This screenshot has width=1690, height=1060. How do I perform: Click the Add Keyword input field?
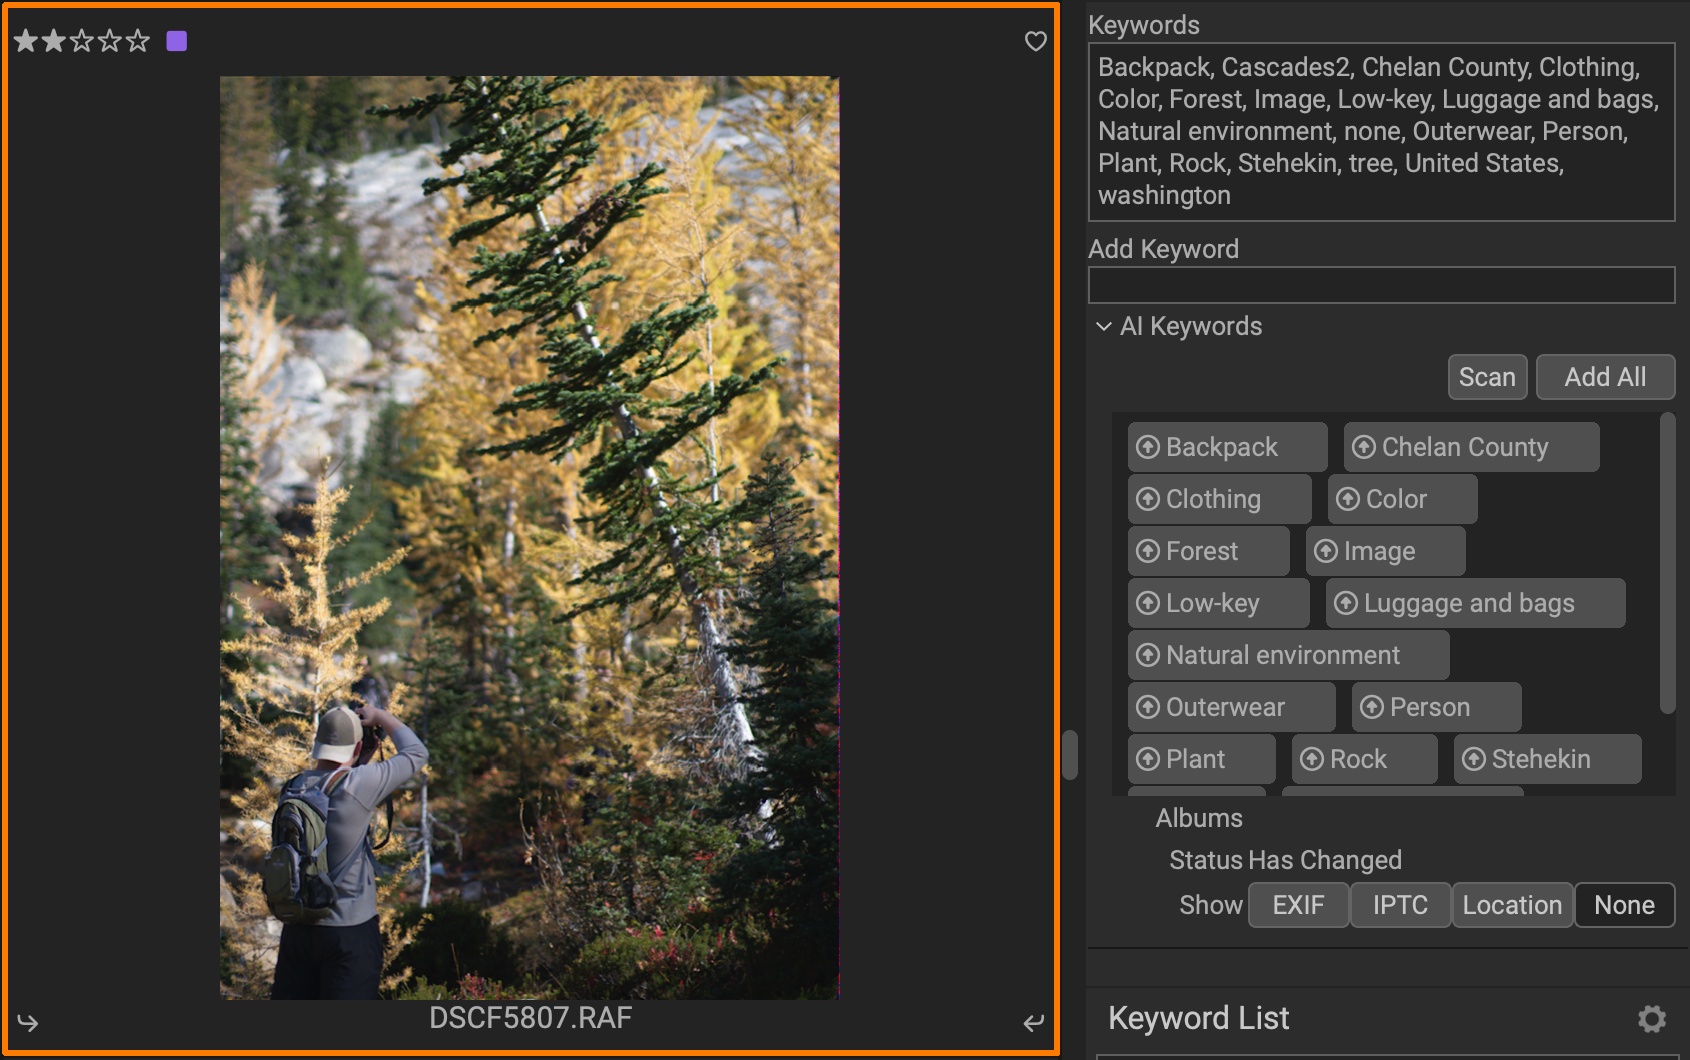1381,285
